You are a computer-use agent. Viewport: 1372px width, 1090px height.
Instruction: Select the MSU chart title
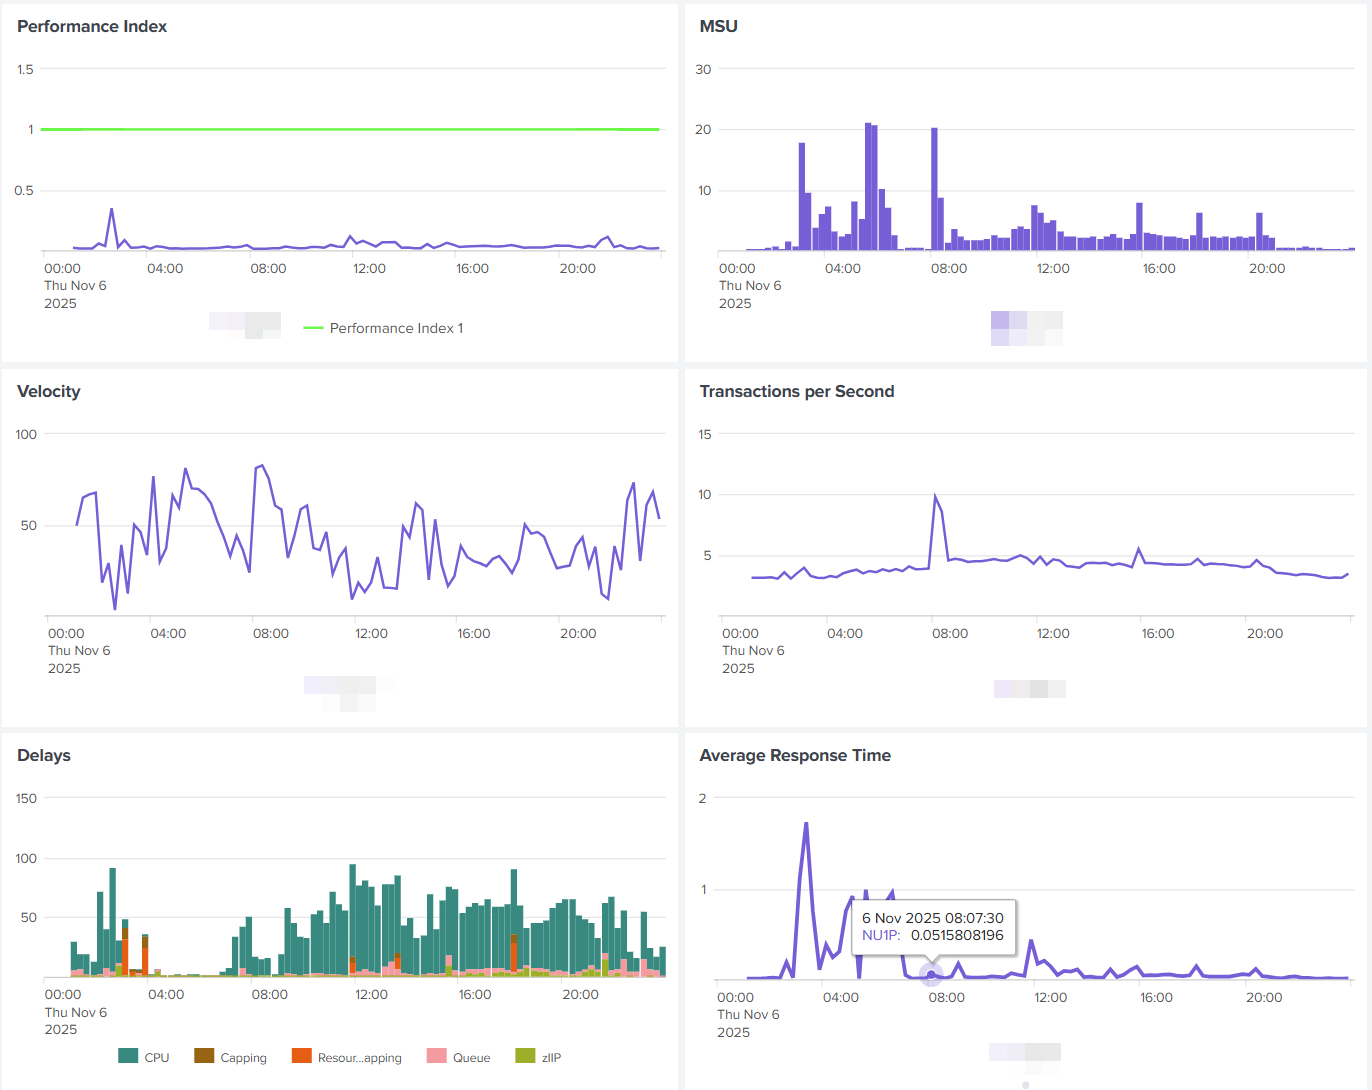[718, 27]
